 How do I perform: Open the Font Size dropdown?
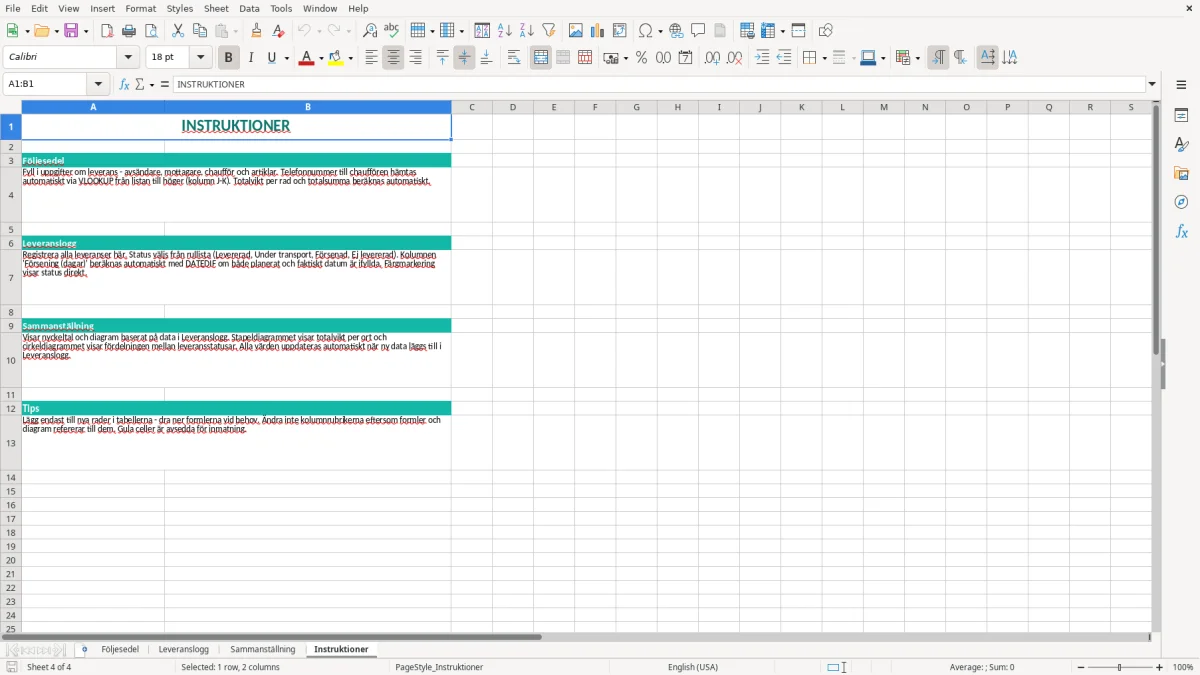pos(200,58)
